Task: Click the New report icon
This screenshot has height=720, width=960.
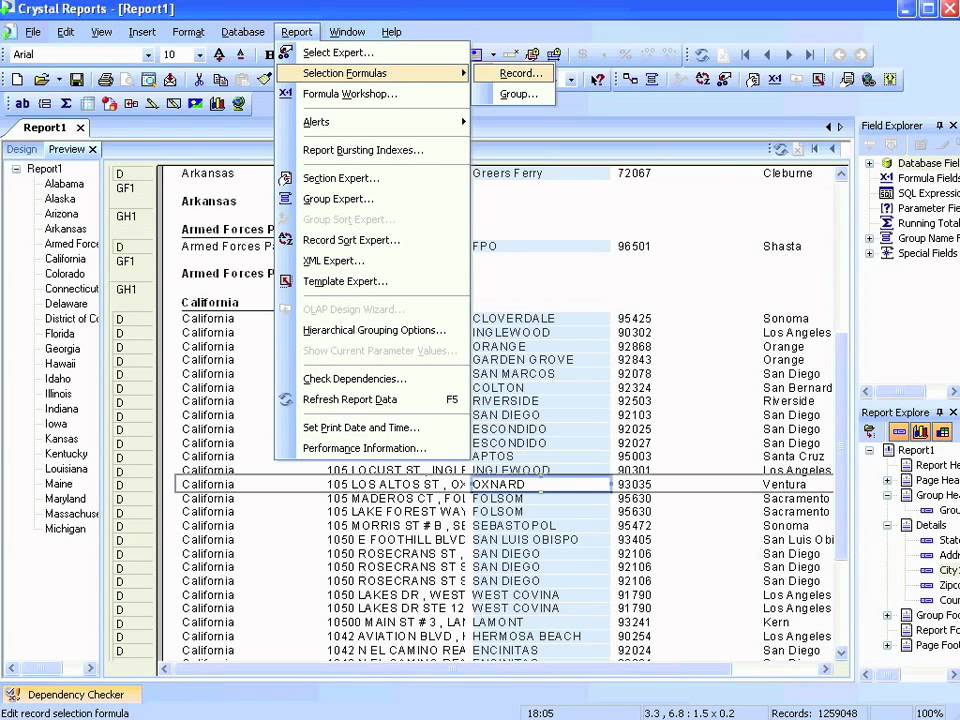Action: pos(17,80)
